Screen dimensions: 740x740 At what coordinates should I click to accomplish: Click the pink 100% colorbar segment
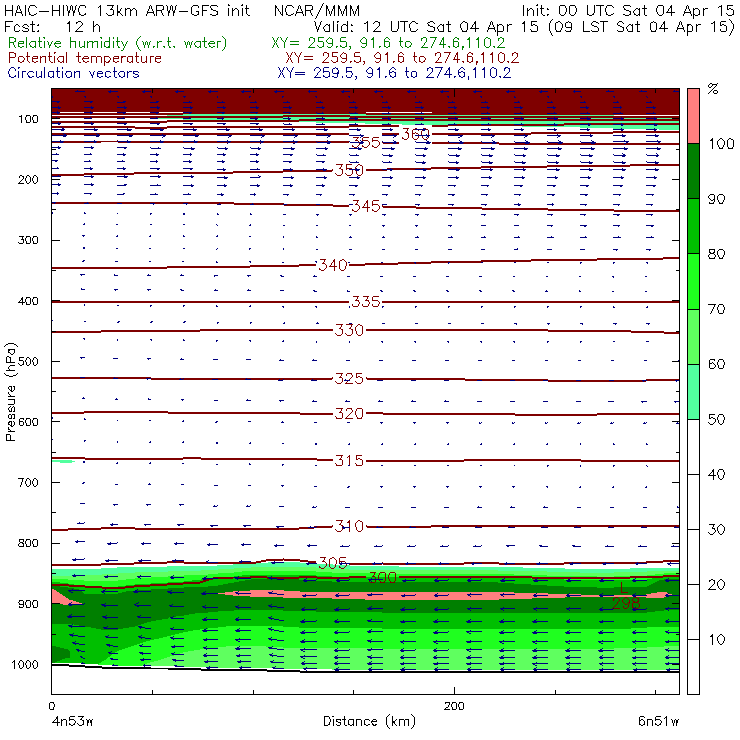pyautogui.click(x=693, y=116)
